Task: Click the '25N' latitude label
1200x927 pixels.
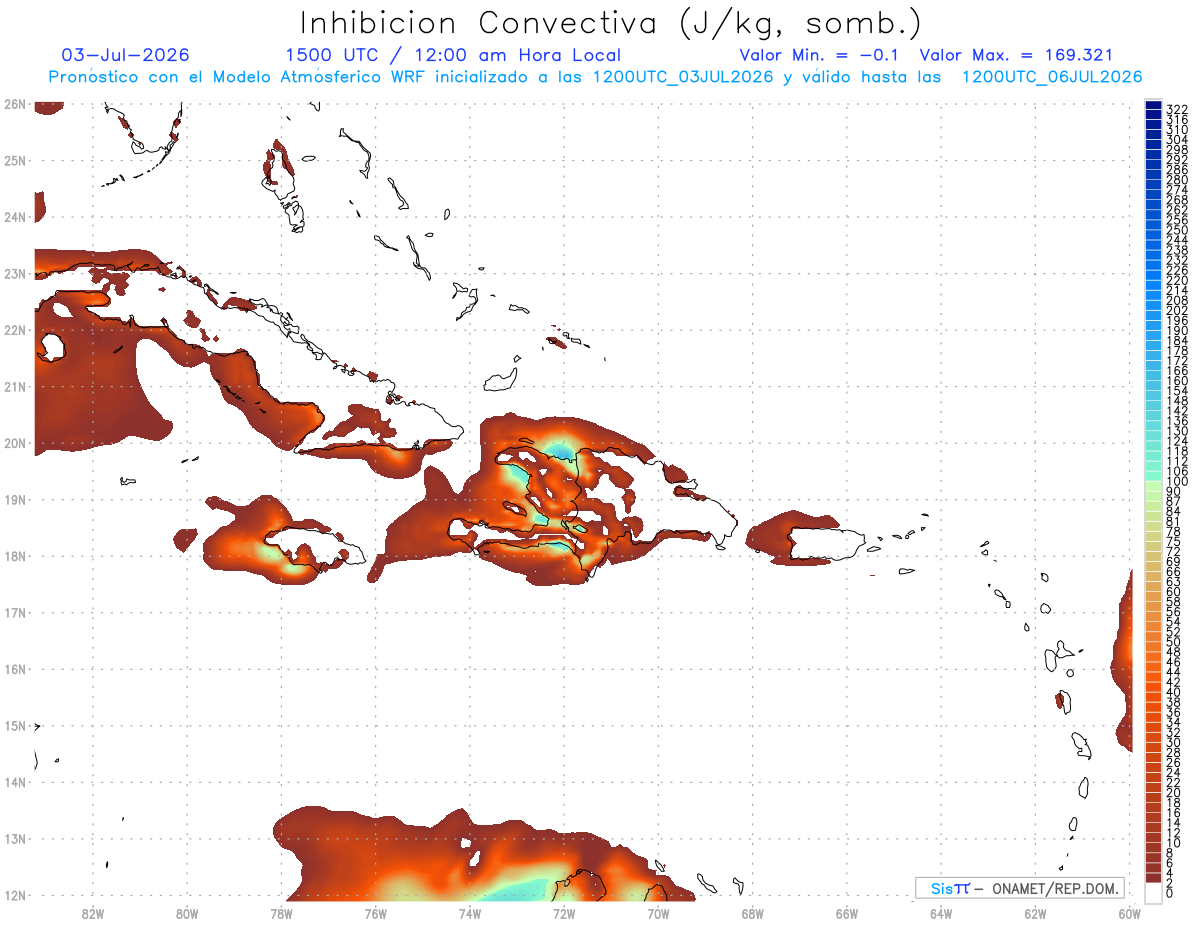Action: [x=14, y=160]
